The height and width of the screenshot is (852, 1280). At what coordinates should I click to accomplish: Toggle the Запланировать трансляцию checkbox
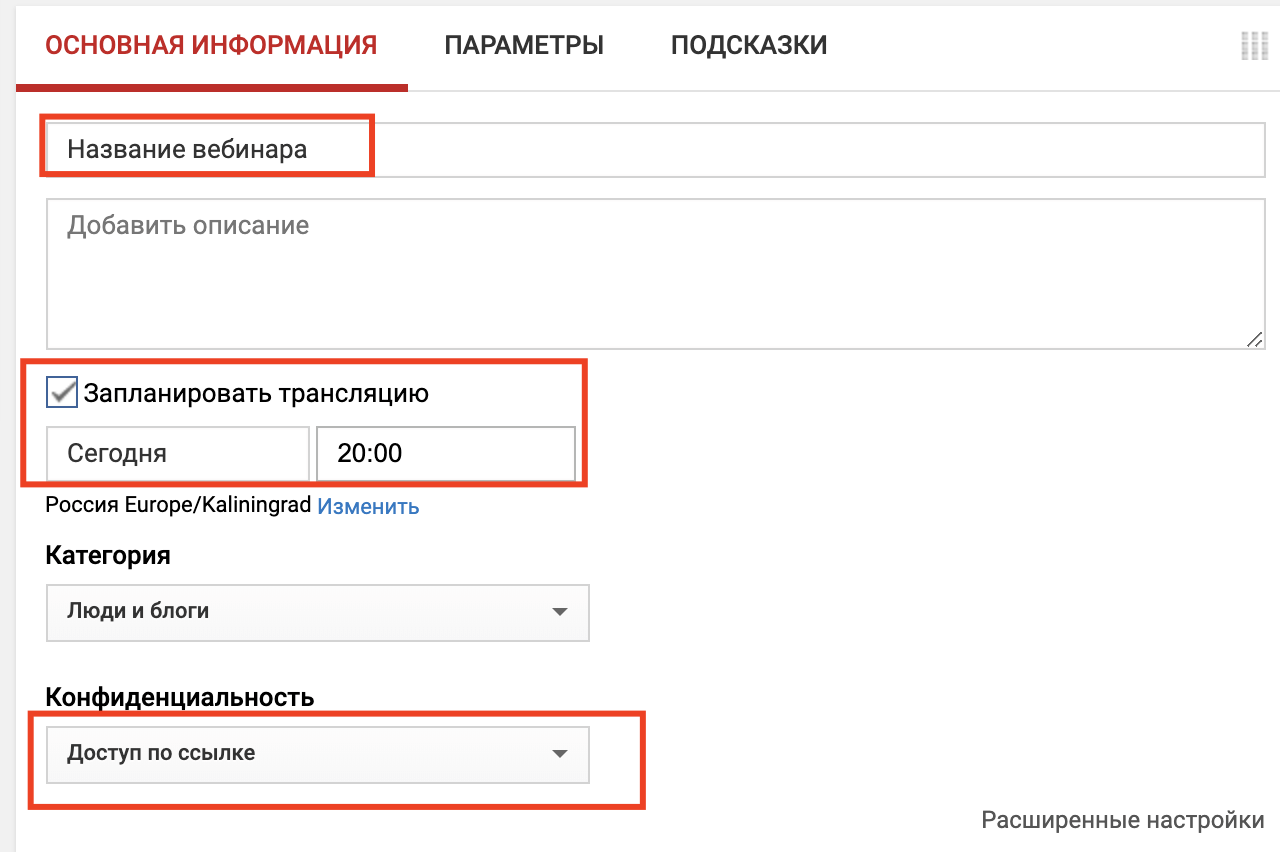[x=62, y=393]
